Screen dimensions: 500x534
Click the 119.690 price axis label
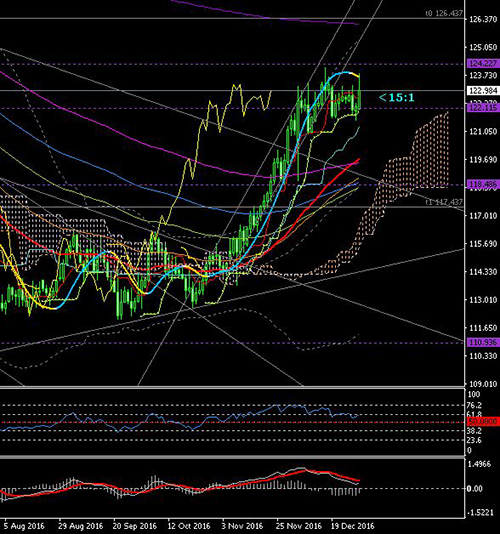pos(483,160)
